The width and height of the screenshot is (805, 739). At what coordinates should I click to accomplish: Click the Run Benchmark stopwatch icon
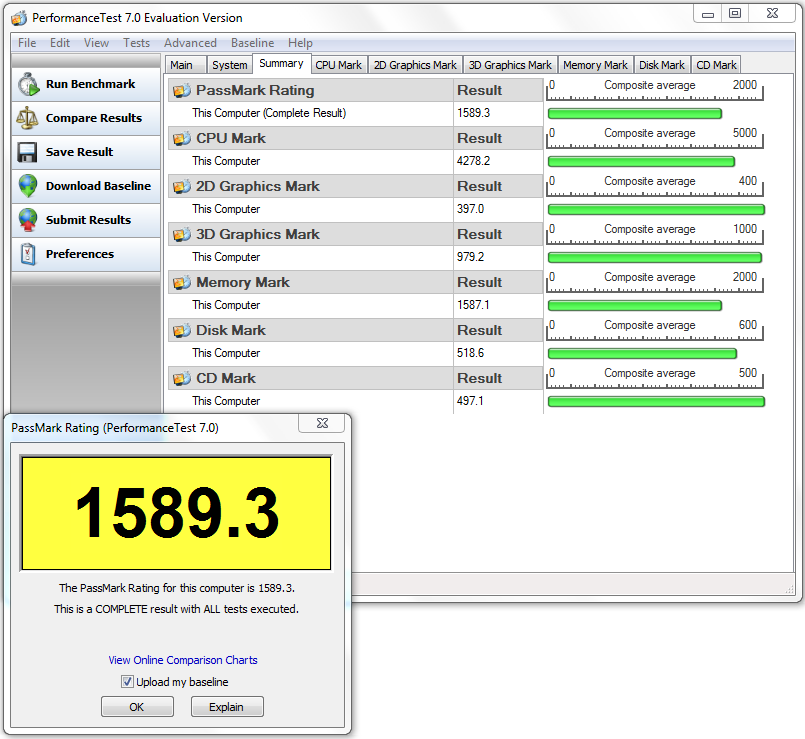28,84
